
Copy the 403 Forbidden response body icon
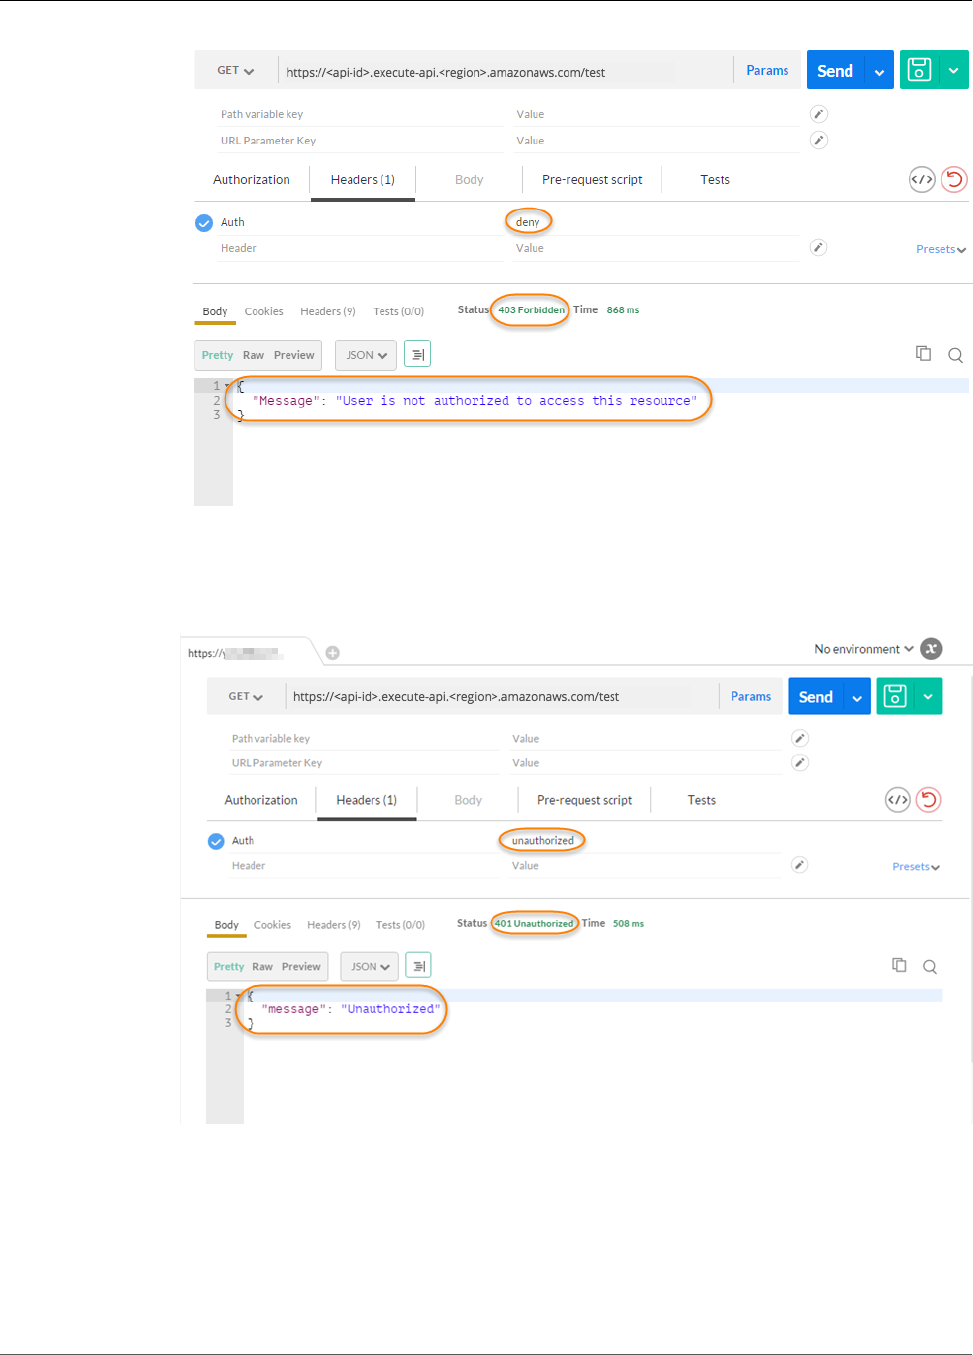pyautogui.click(x=923, y=354)
